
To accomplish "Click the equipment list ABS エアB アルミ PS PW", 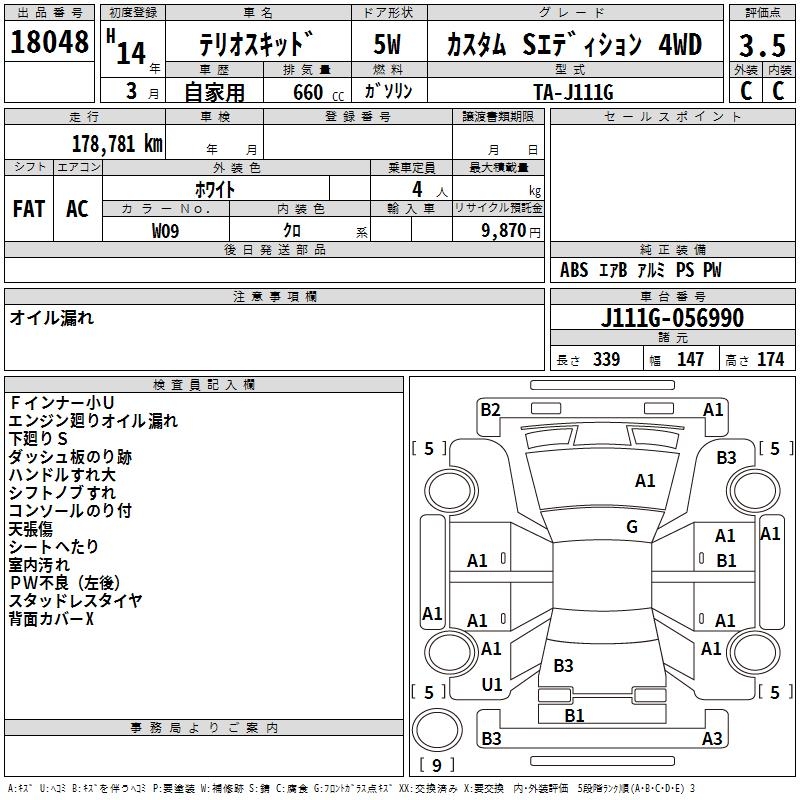I will [640, 270].
